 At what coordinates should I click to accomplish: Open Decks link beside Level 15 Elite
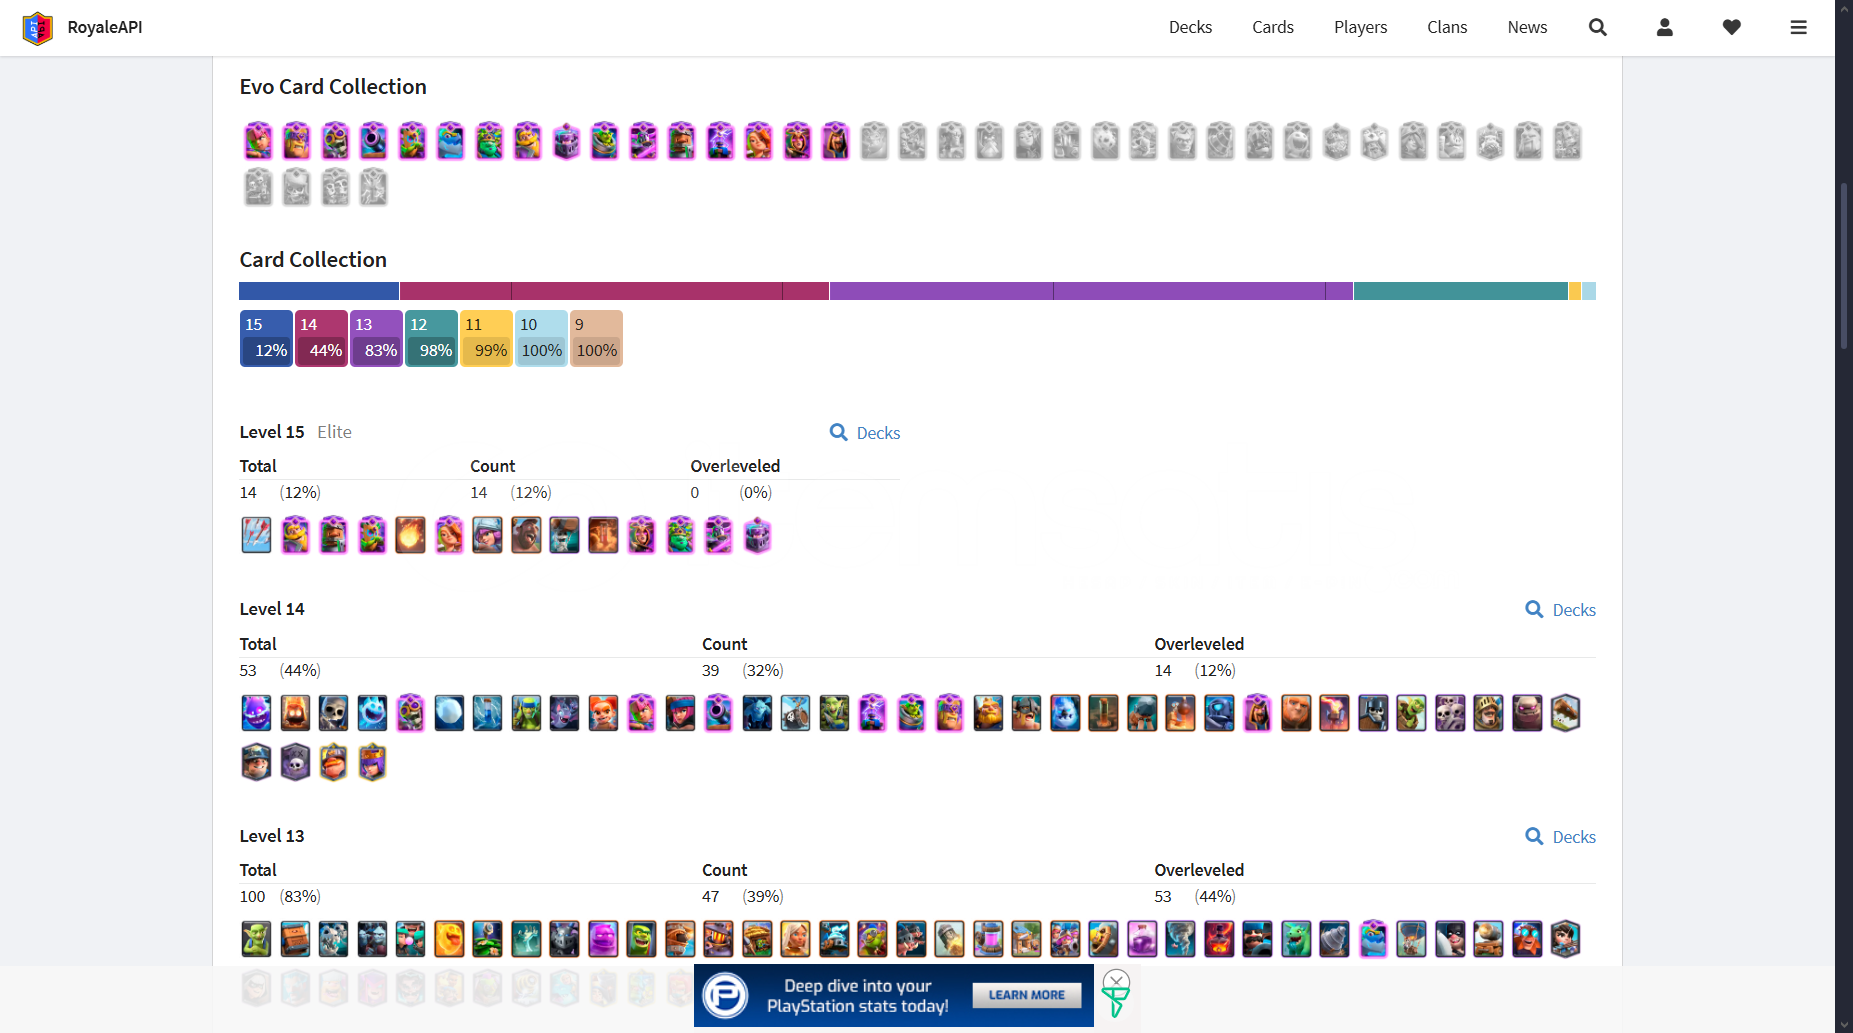pyautogui.click(x=865, y=433)
